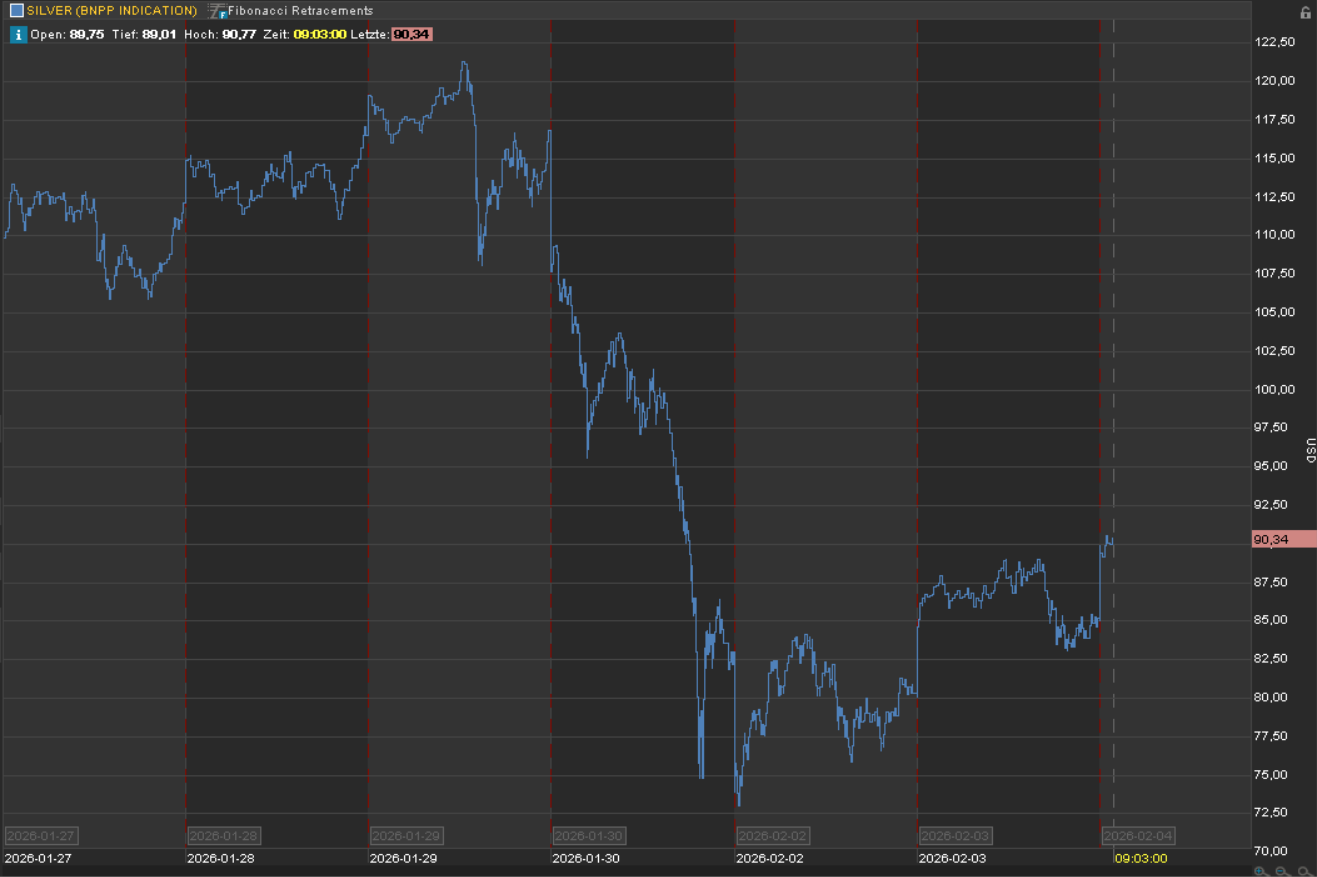
Task: Click the blue info icon beside Open
Action: (x=18, y=34)
